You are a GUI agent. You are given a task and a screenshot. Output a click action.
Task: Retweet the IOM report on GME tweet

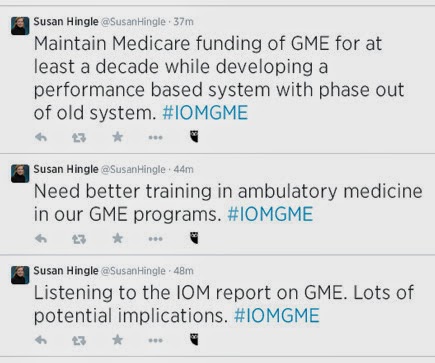(79, 340)
